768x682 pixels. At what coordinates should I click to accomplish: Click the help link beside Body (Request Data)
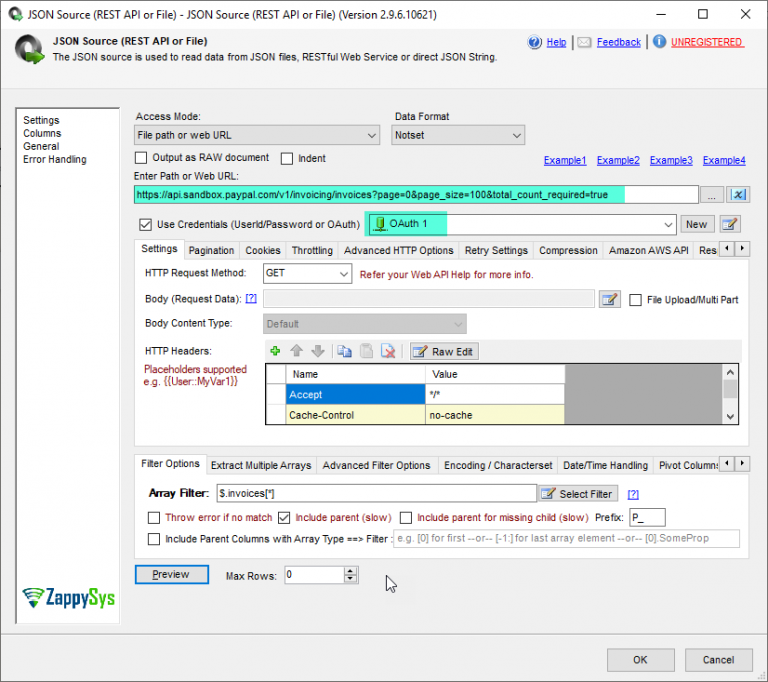251,298
